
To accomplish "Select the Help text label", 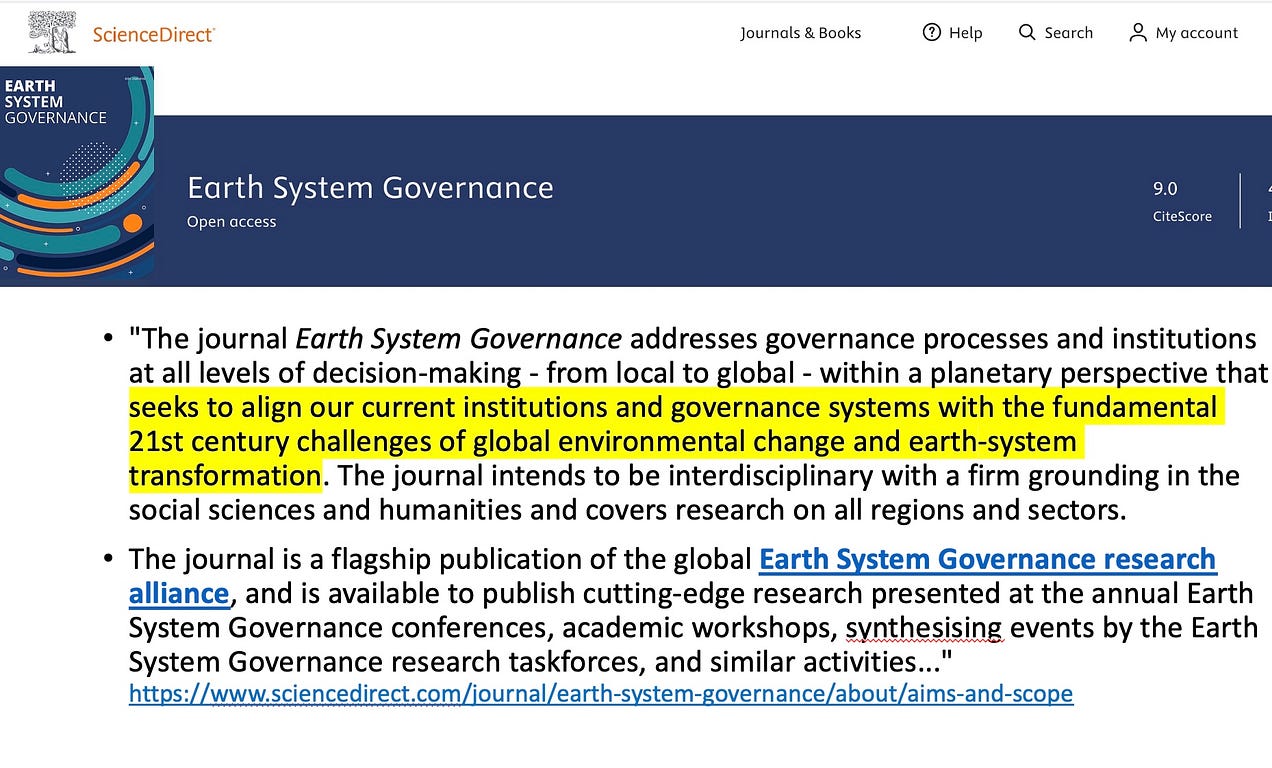I will pyautogui.click(x=966, y=33).
